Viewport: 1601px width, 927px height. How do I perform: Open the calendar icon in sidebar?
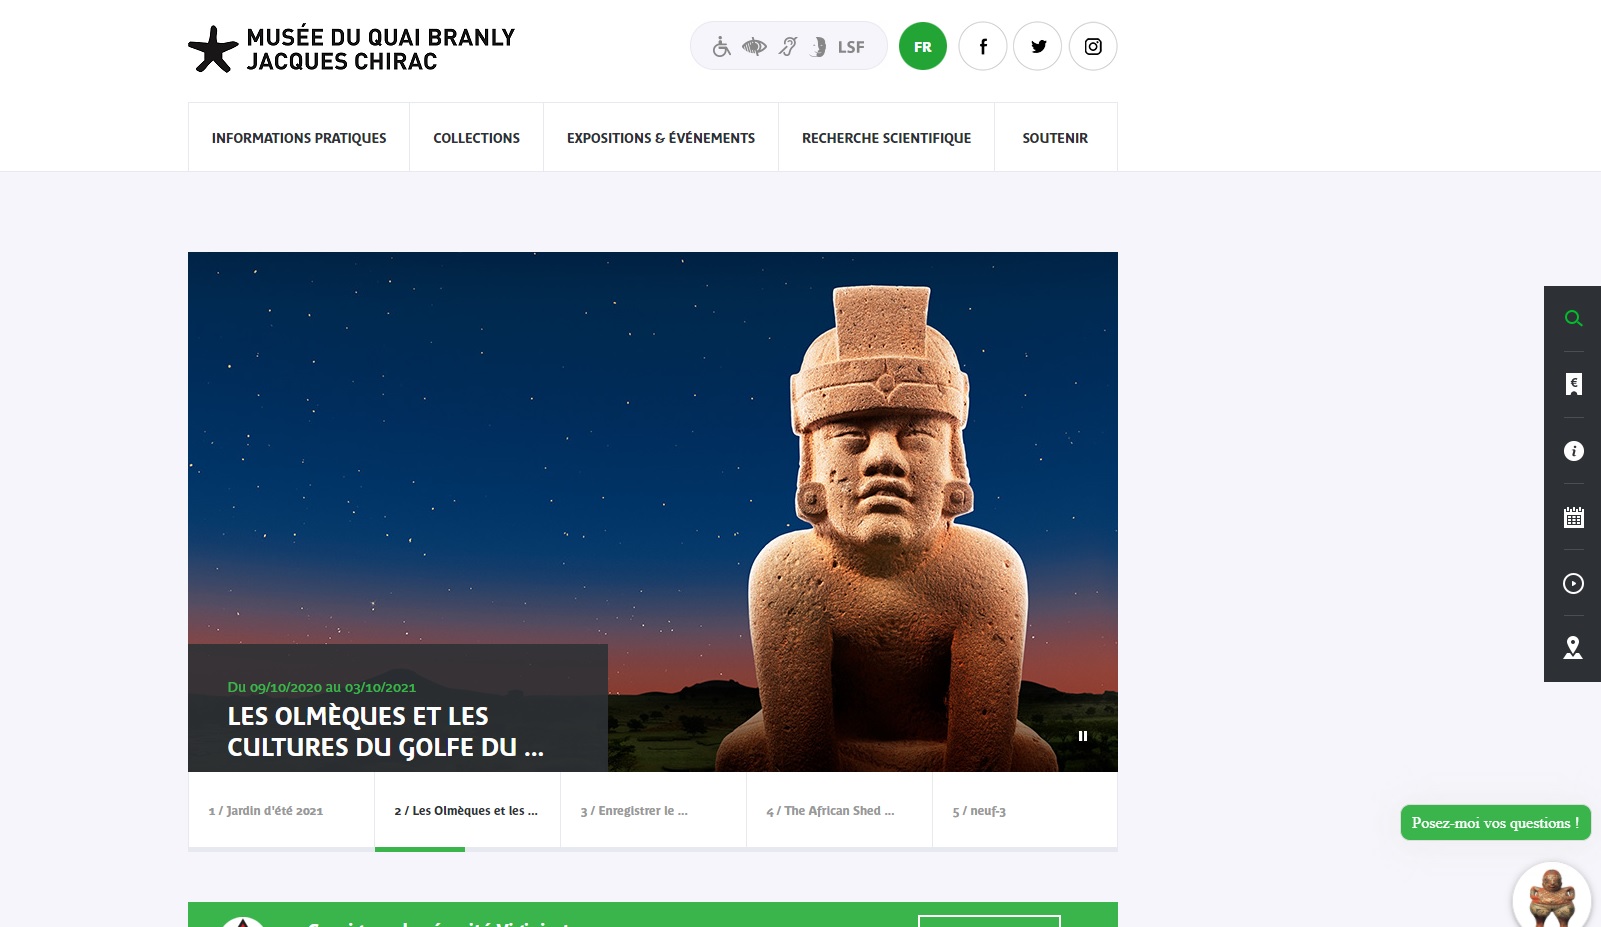coord(1573,517)
